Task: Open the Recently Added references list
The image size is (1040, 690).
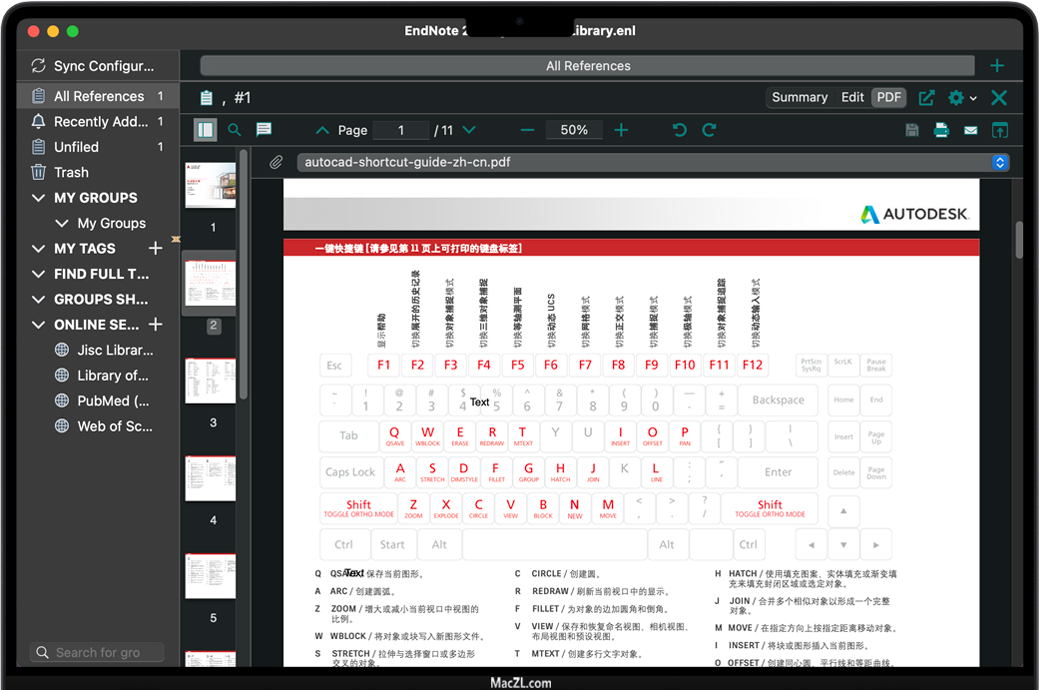Action: [x=100, y=121]
